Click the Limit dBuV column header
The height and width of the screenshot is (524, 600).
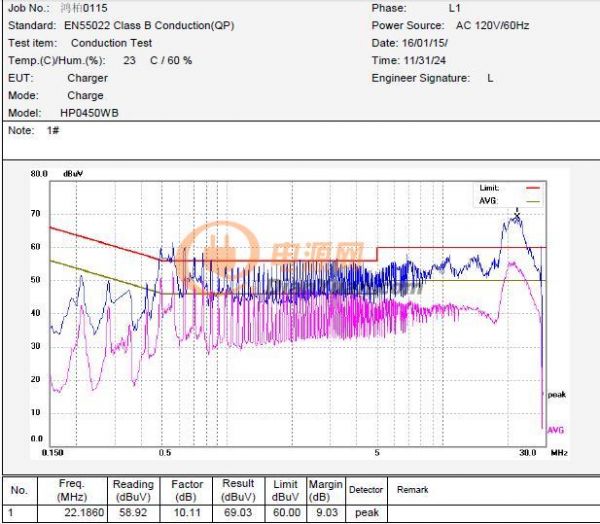(x=285, y=490)
